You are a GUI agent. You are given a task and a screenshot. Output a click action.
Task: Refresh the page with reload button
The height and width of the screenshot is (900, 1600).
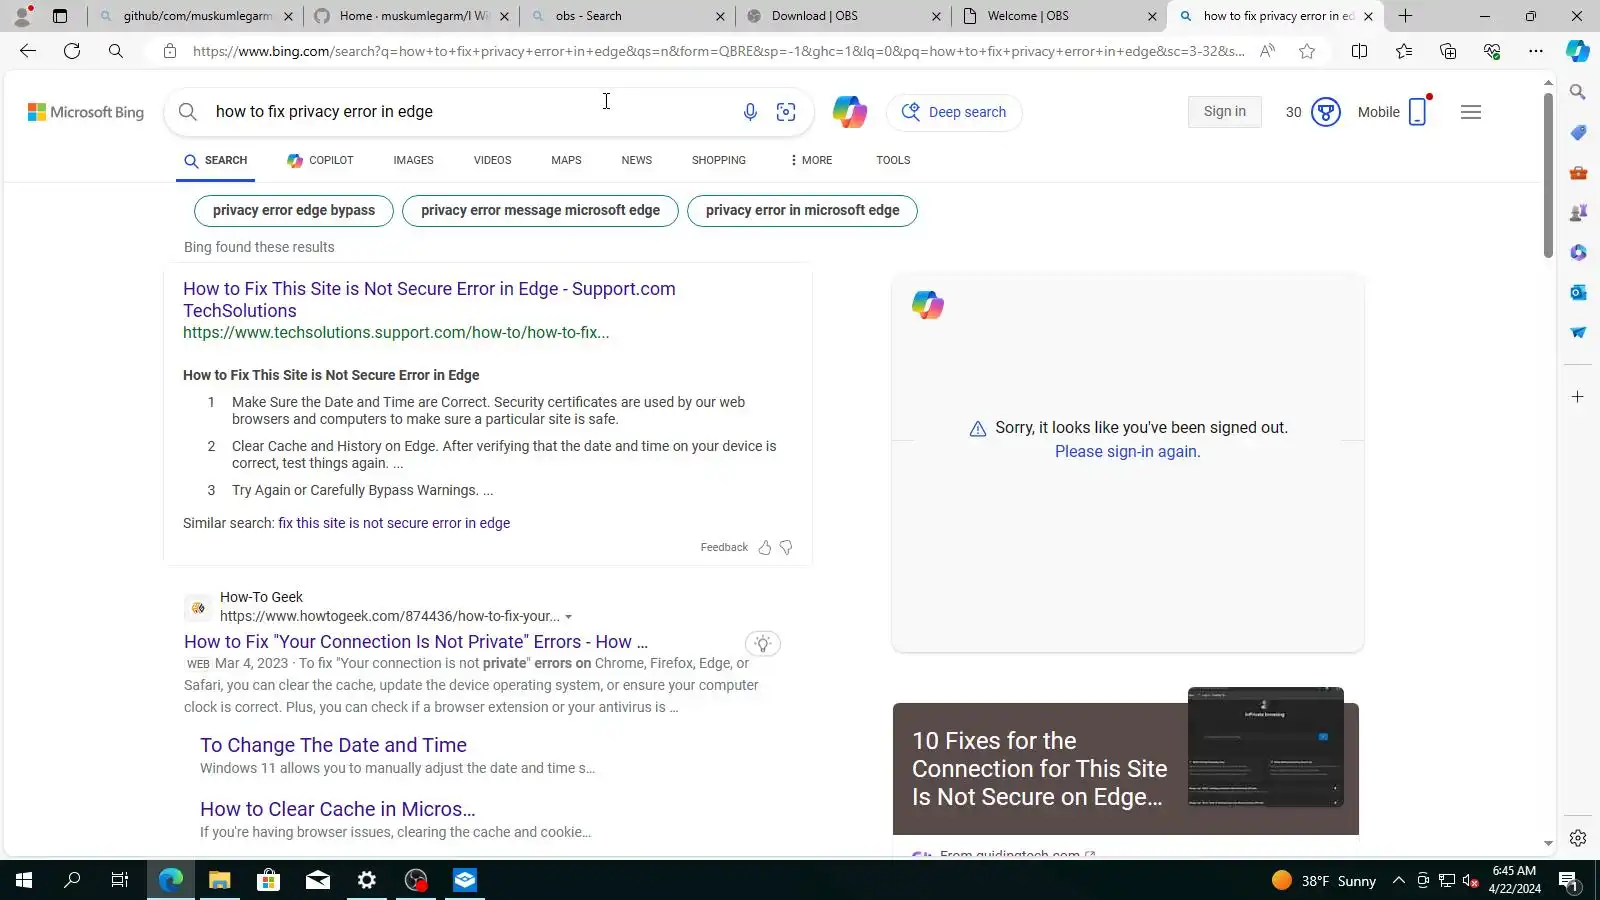pos(72,51)
